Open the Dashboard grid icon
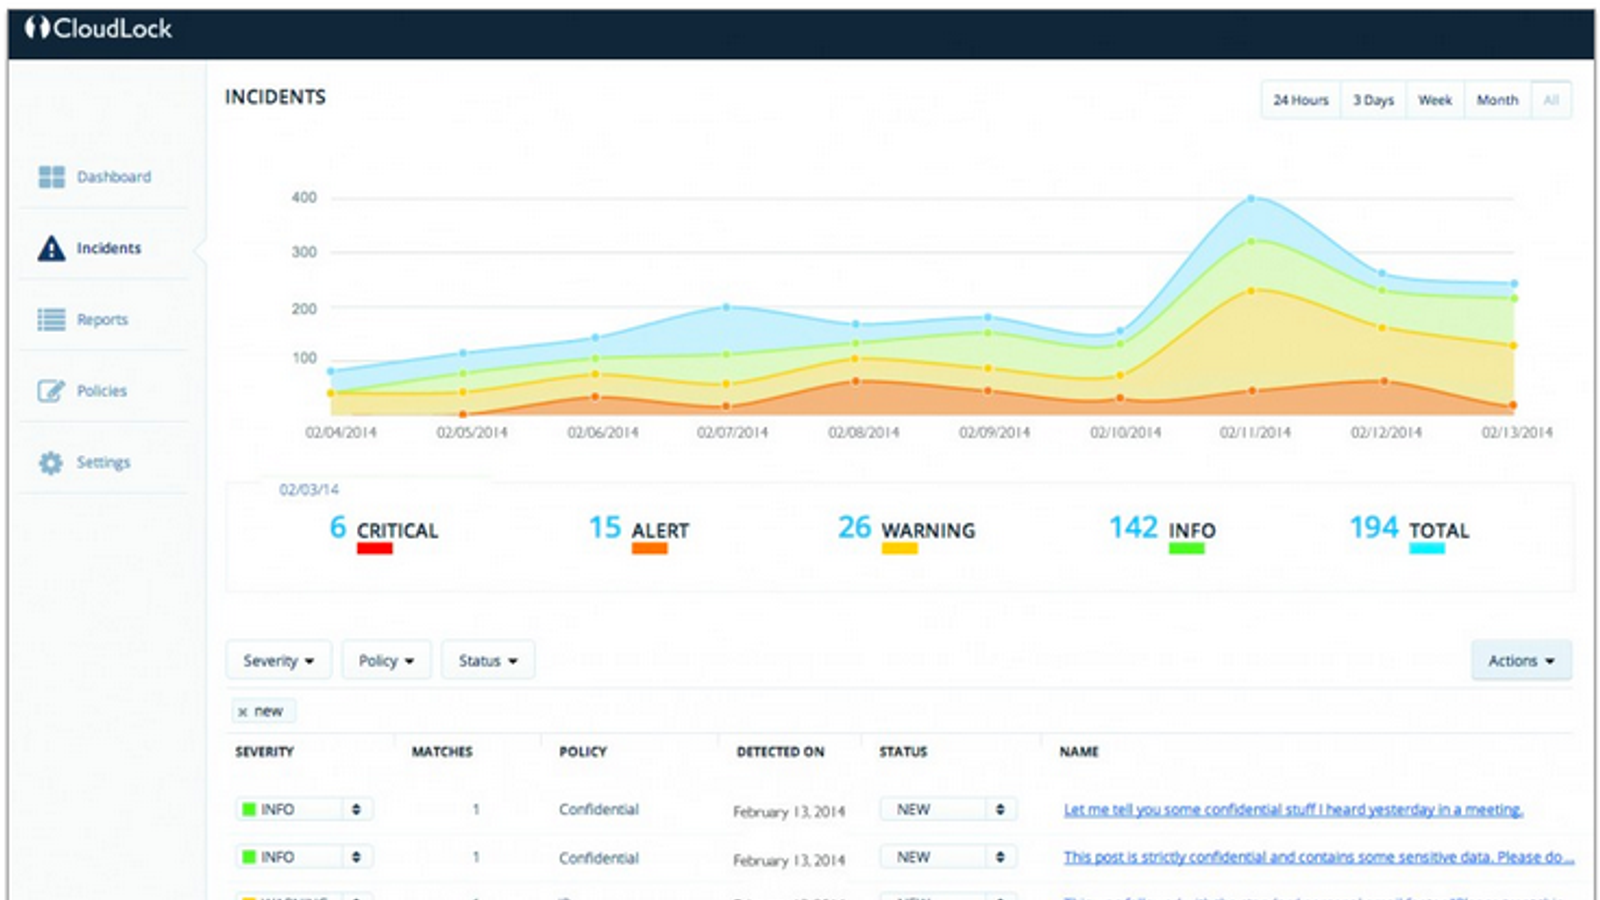The height and width of the screenshot is (900, 1600). click(x=51, y=177)
